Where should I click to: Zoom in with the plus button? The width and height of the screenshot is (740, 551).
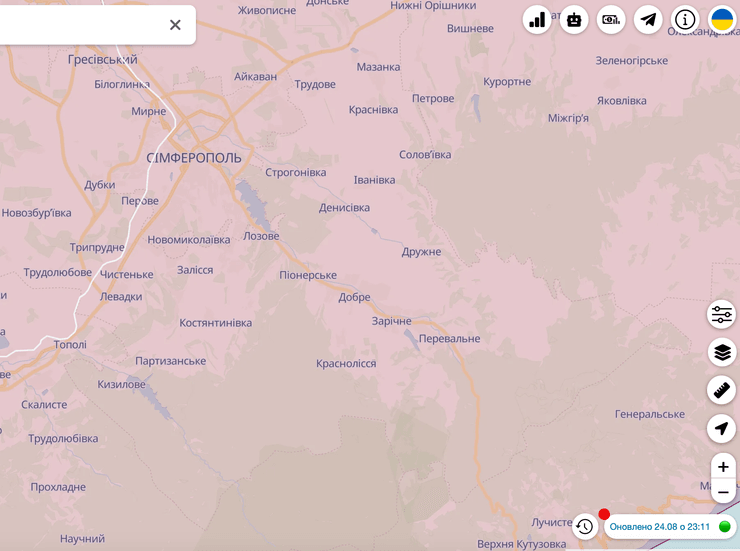tap(723, 466)
